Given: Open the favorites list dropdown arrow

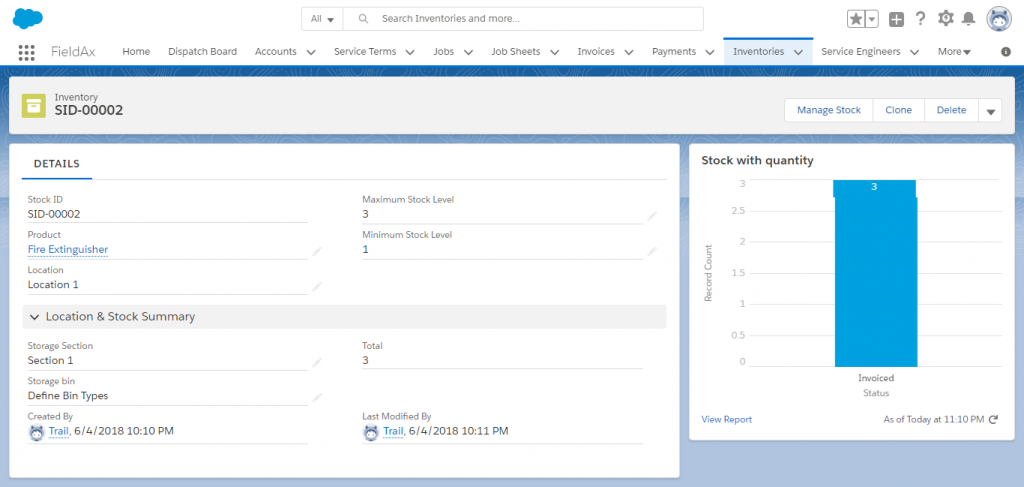Looking at the screenshot, I should pos(871,19).
